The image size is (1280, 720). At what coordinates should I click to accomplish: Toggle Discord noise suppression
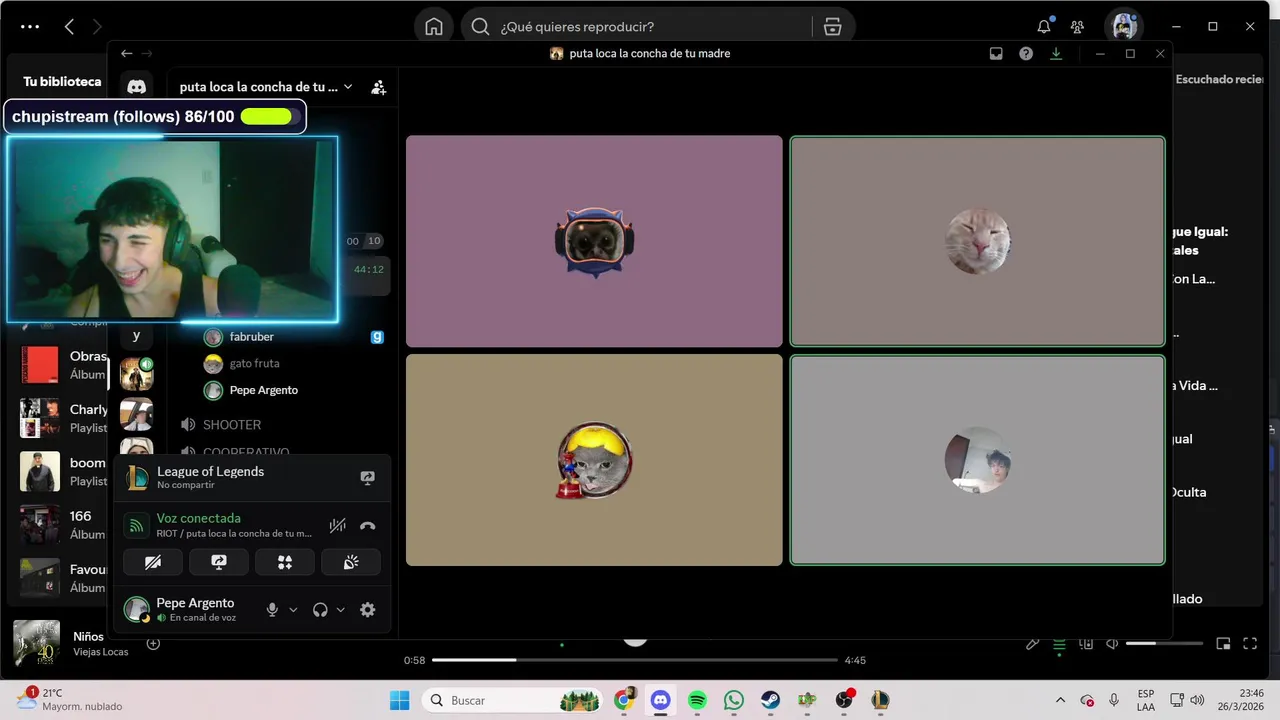(338, 525)
